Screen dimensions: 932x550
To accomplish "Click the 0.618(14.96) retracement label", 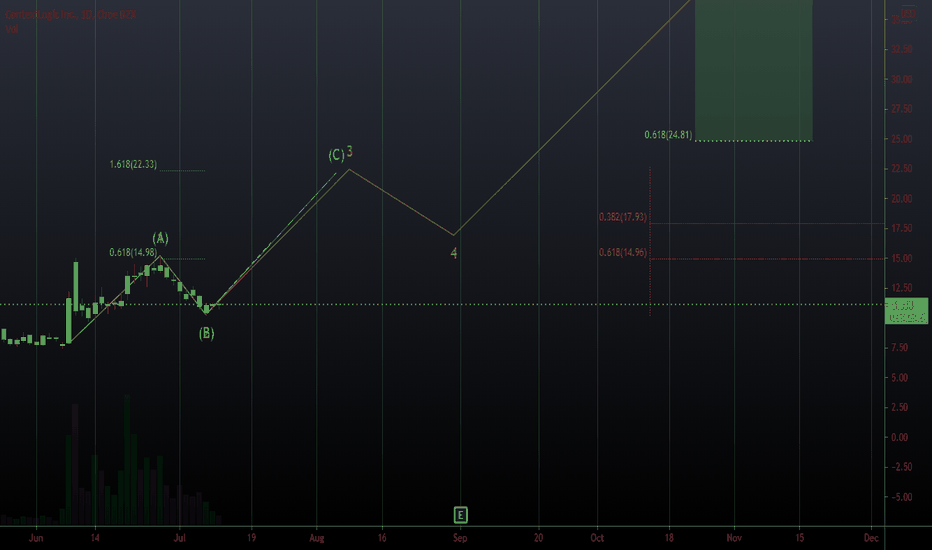I will click(623, 253).
